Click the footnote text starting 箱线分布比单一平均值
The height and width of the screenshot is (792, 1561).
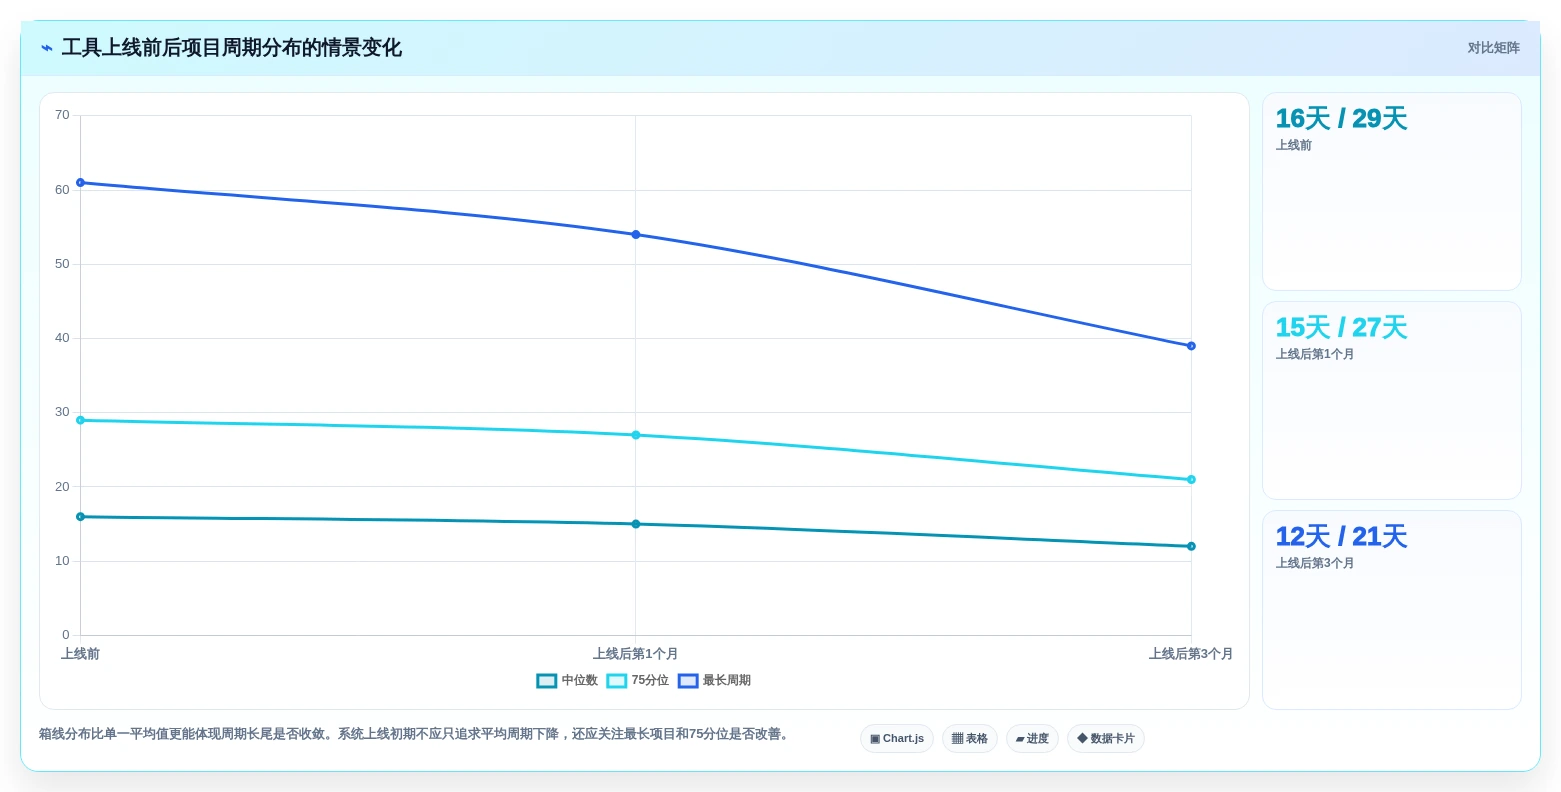416,734
